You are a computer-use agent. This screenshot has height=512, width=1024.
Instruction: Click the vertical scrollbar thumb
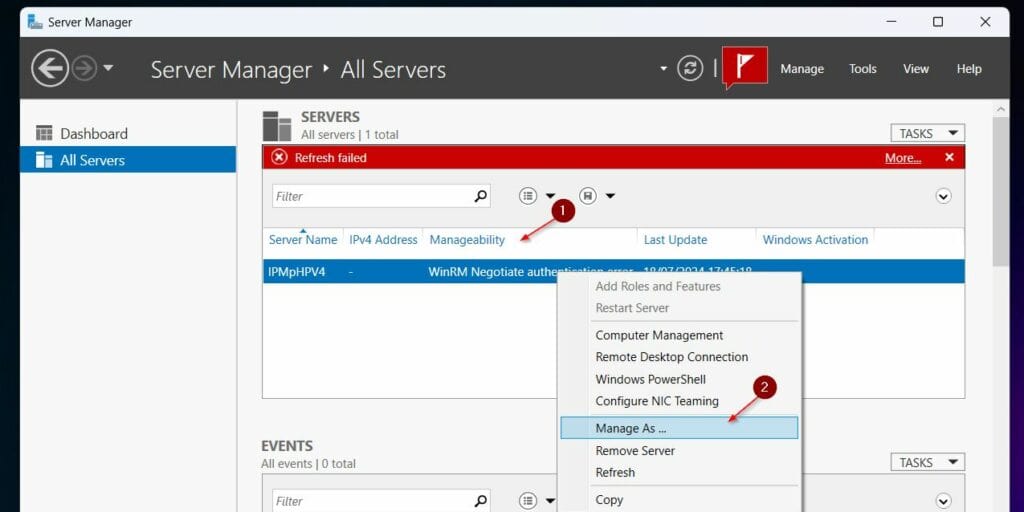[x=1000, y=191]
